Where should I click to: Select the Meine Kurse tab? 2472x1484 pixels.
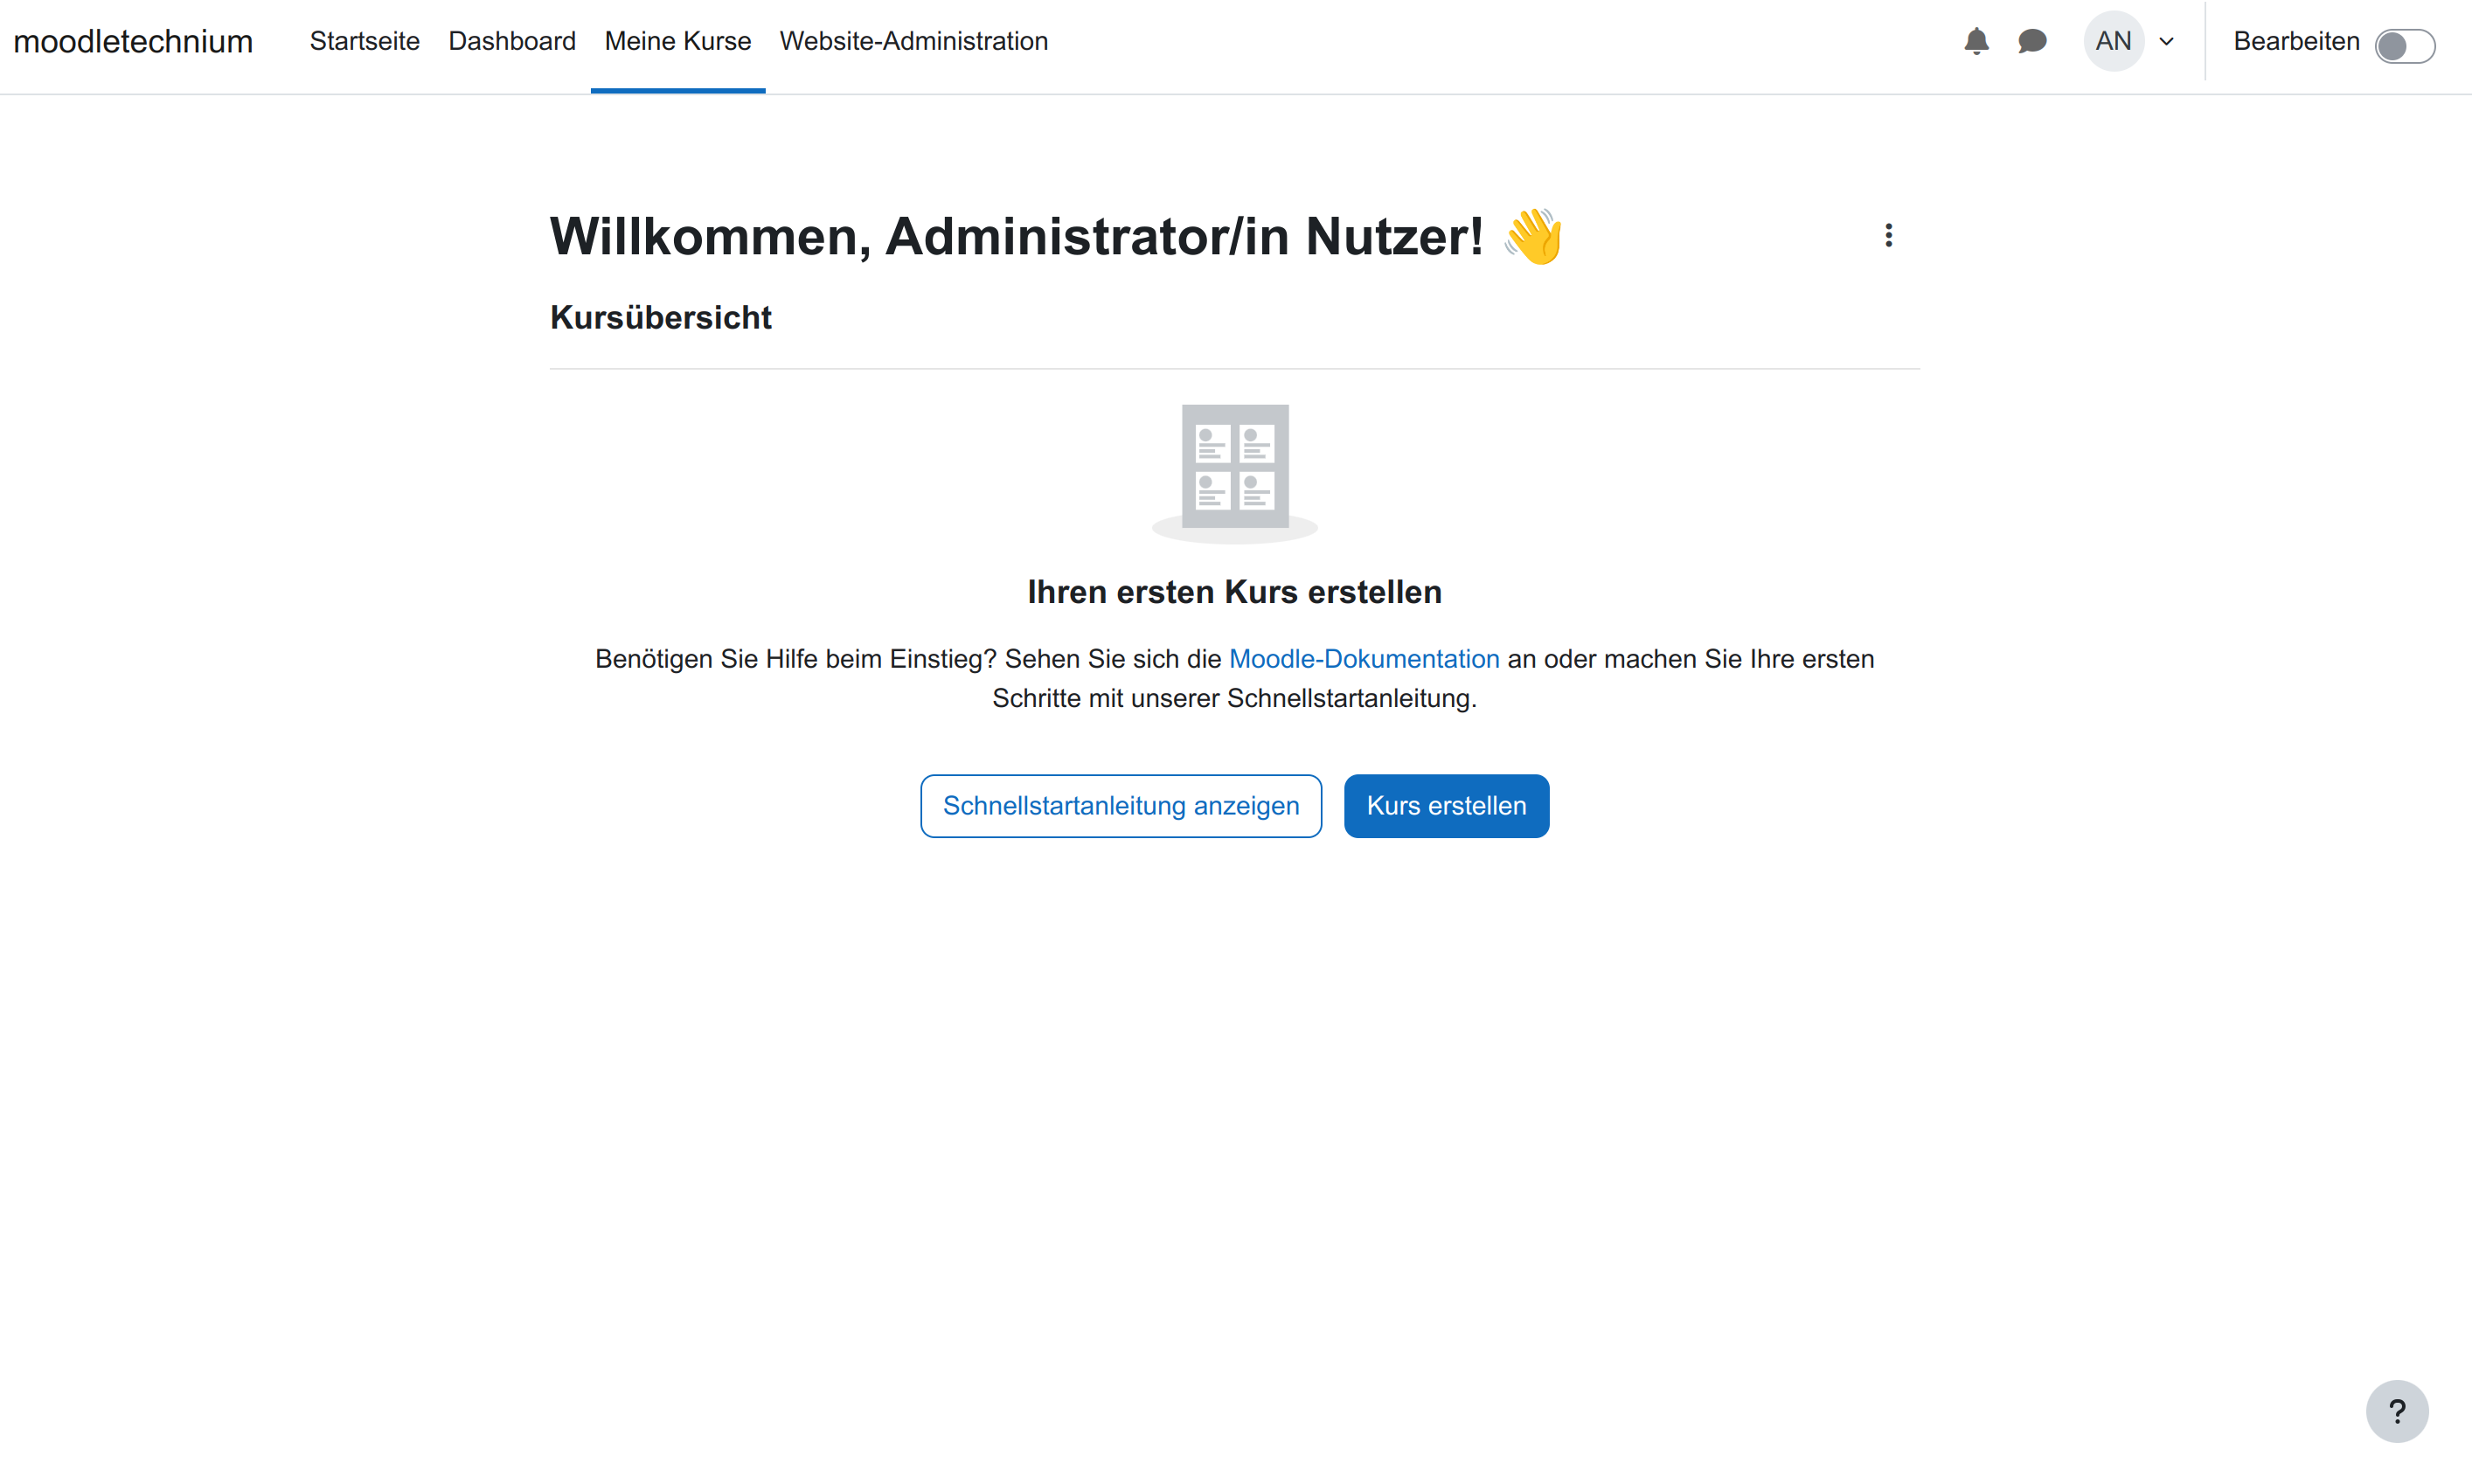677,41
